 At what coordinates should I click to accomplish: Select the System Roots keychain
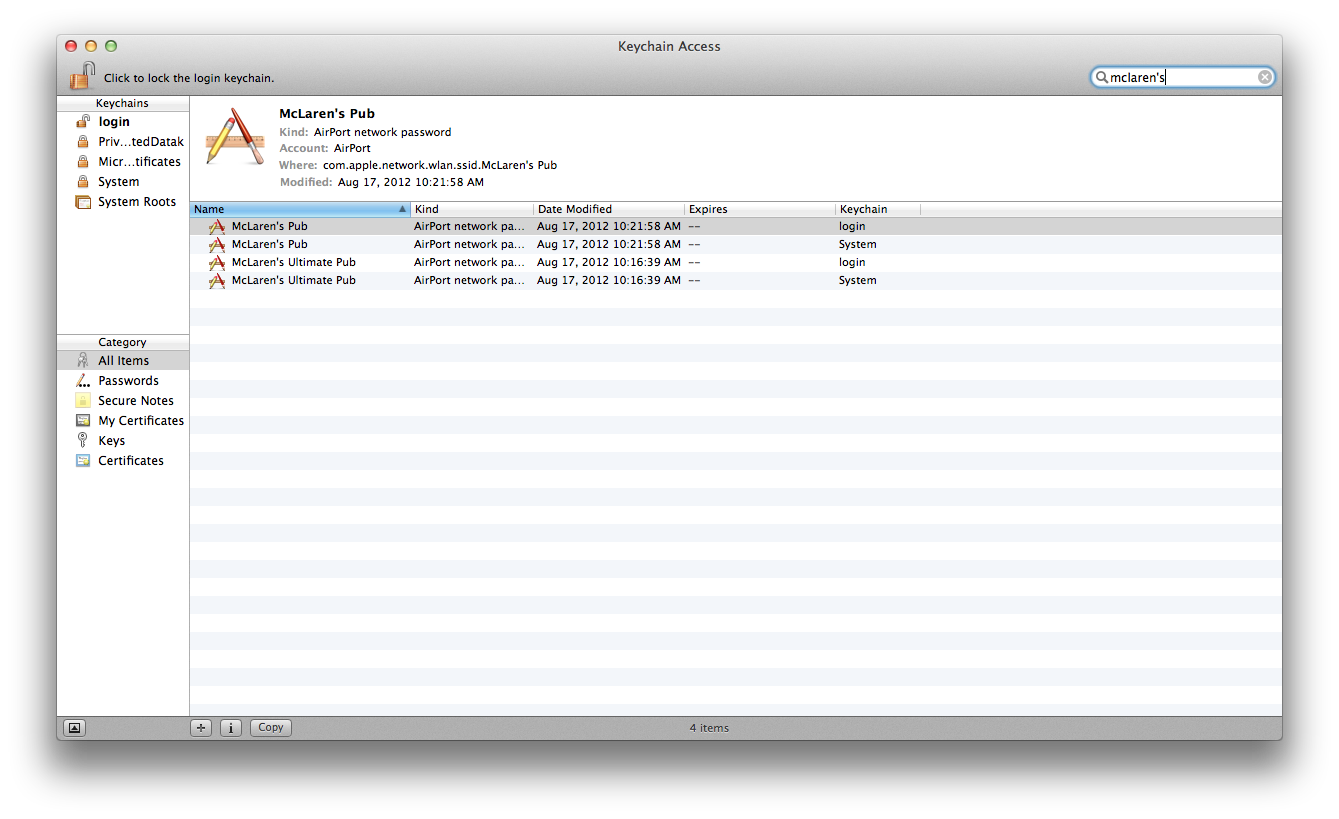coord(137,202)
